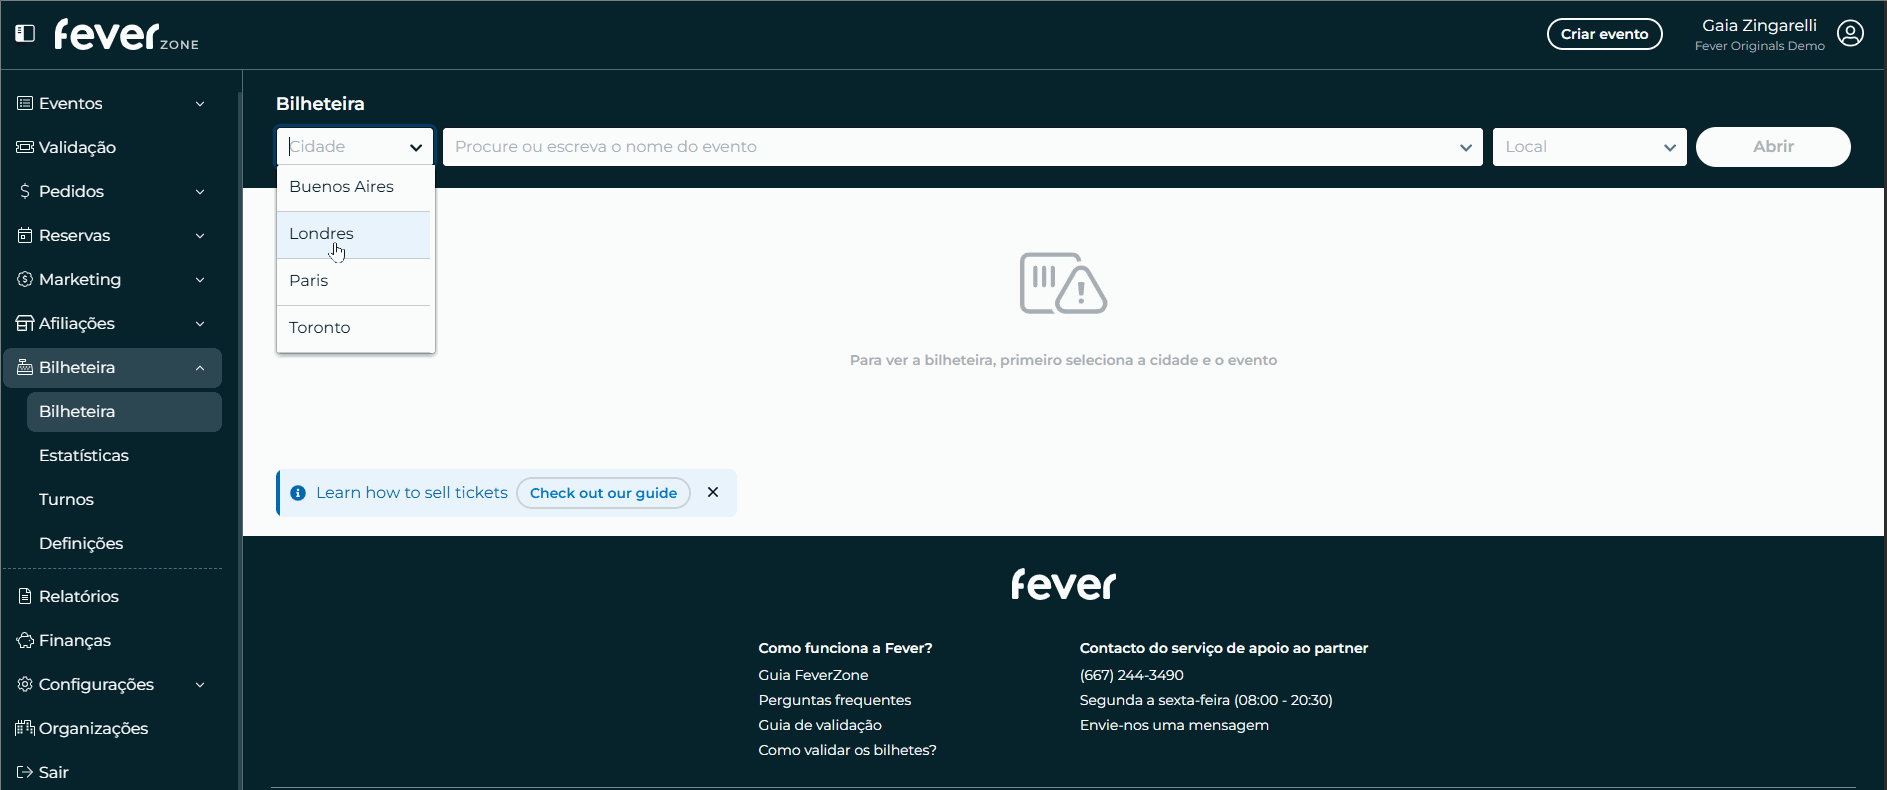Collapse the Bilheteira menu chevron
Viewport: 1887px width, 790px height.
[200, 368]
